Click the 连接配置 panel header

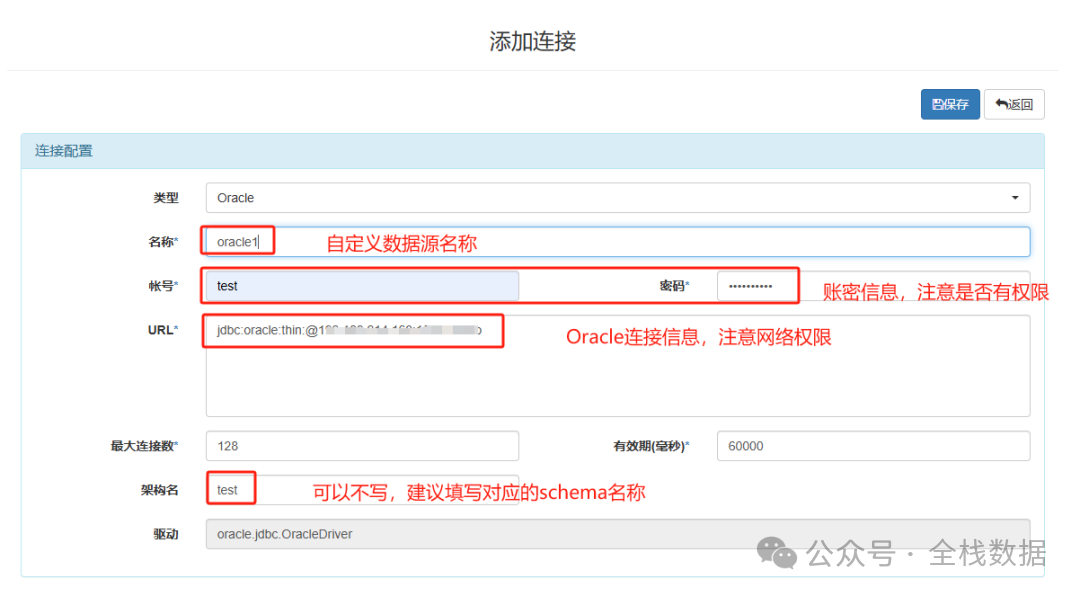64,151
